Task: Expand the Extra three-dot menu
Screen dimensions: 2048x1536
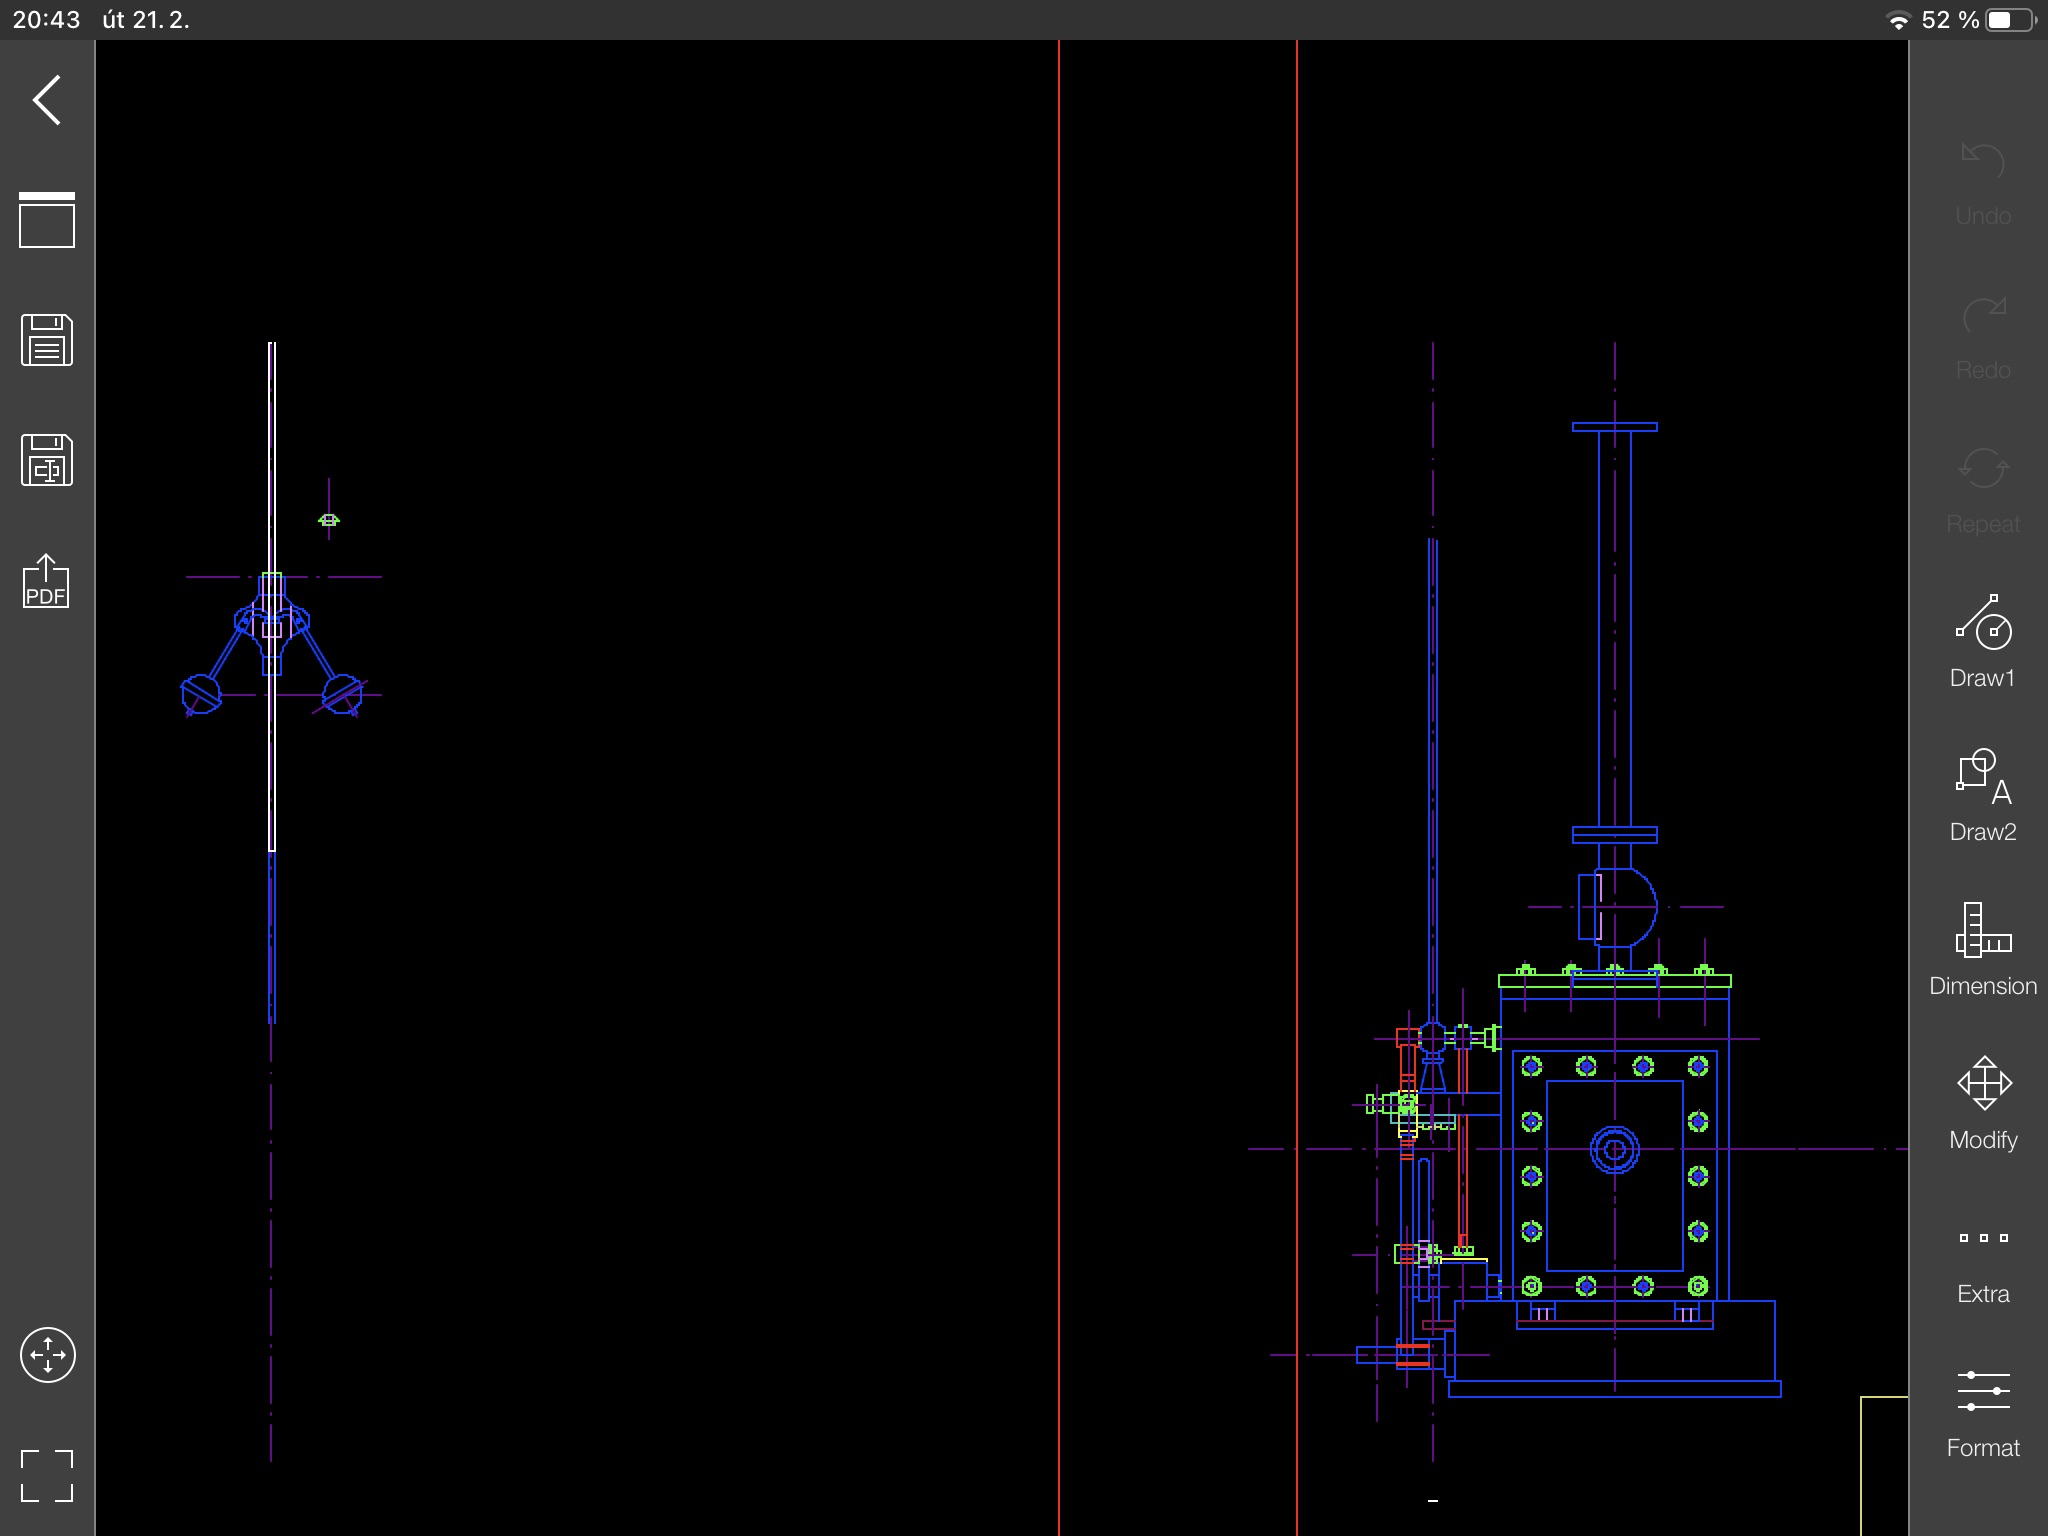Action: point(1983,1260)
